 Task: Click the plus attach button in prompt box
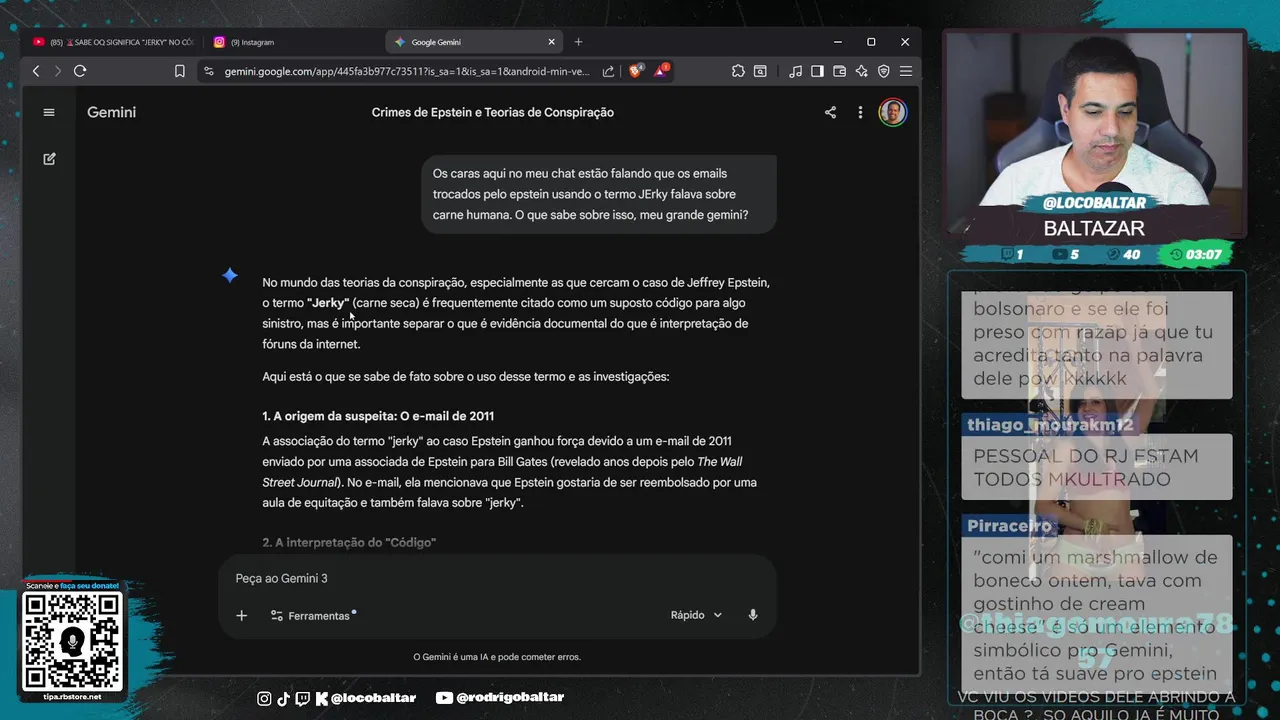[x=241, y=615]
